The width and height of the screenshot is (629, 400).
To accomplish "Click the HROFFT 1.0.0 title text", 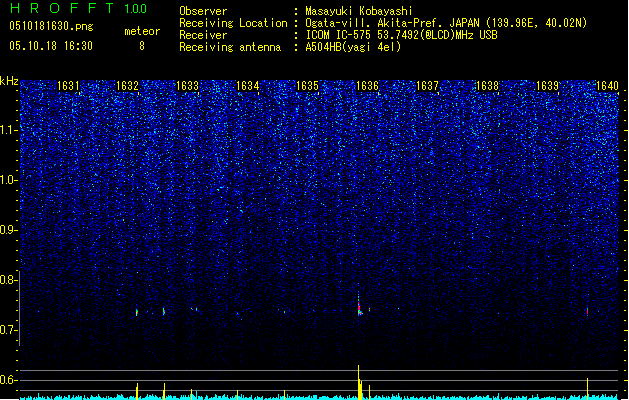I will 79,8.
